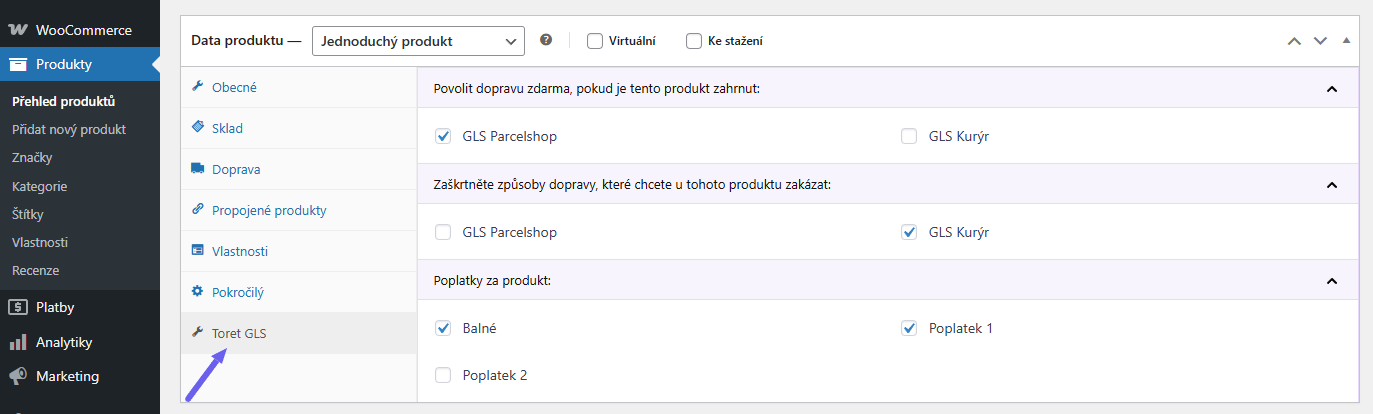Image resolution: width=1373 pixels, height=414 pixels.
Task: Toggle Data produktu panel triangle
Action: point(1346,40)
